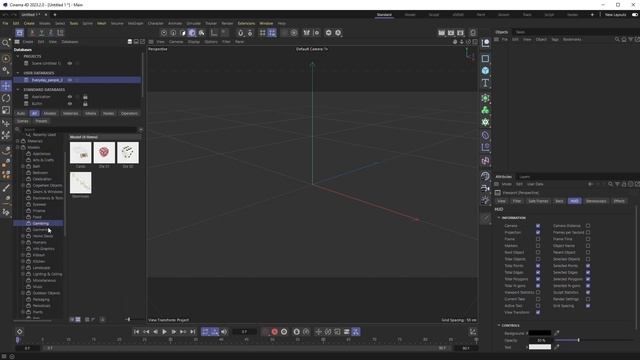Screen dimensions: 640x360
Task: Play the animation forward
Action: (x=164, y=332)
